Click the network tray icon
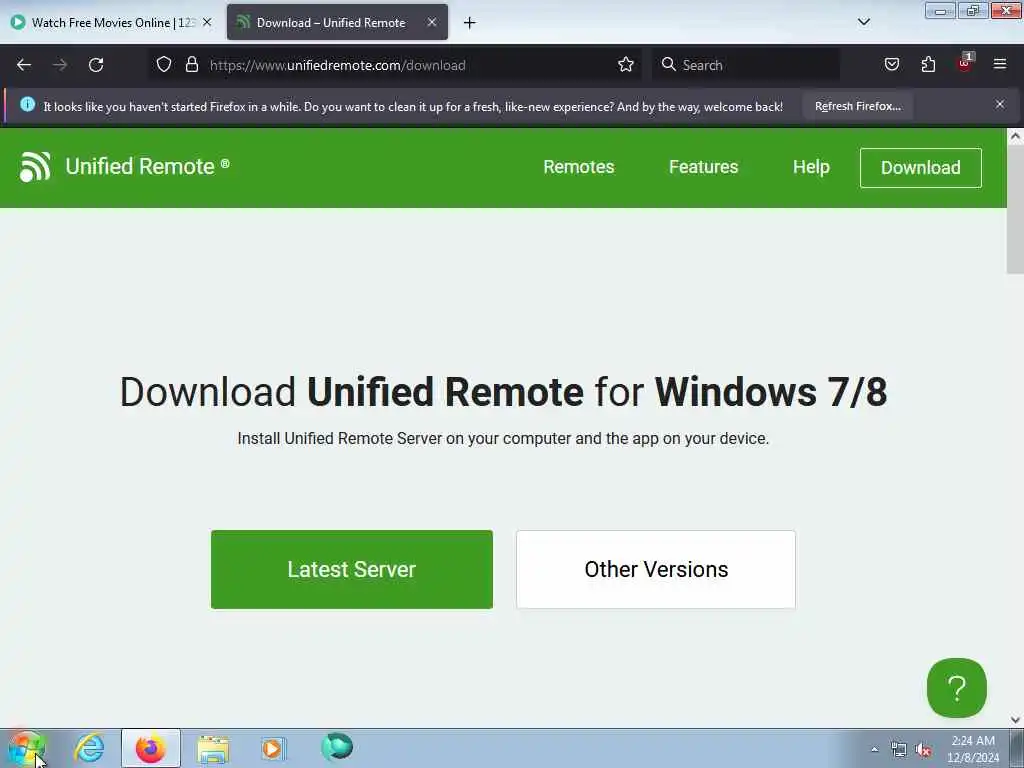This screenshot has width=1024, height=768. click(899, 750)
